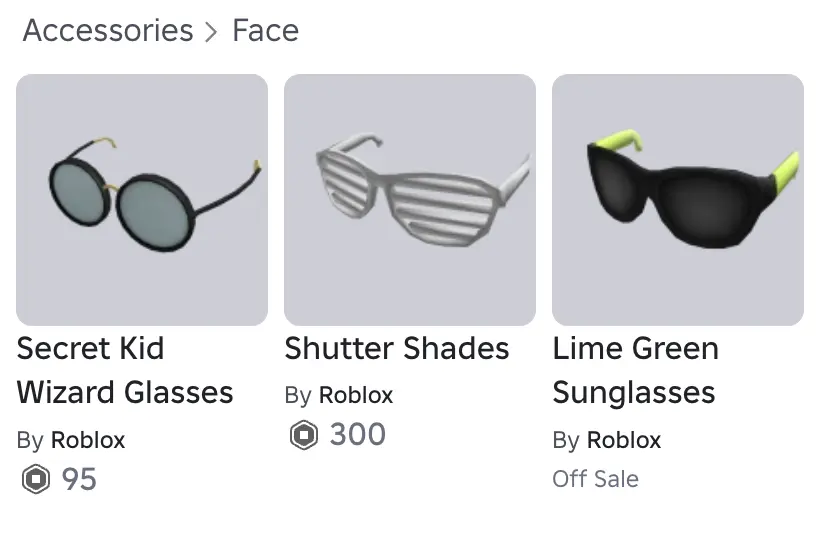
Task: Click the Secret Kid Wizard Glasses title
Action: pyautogui.click(x=124, y=370)
